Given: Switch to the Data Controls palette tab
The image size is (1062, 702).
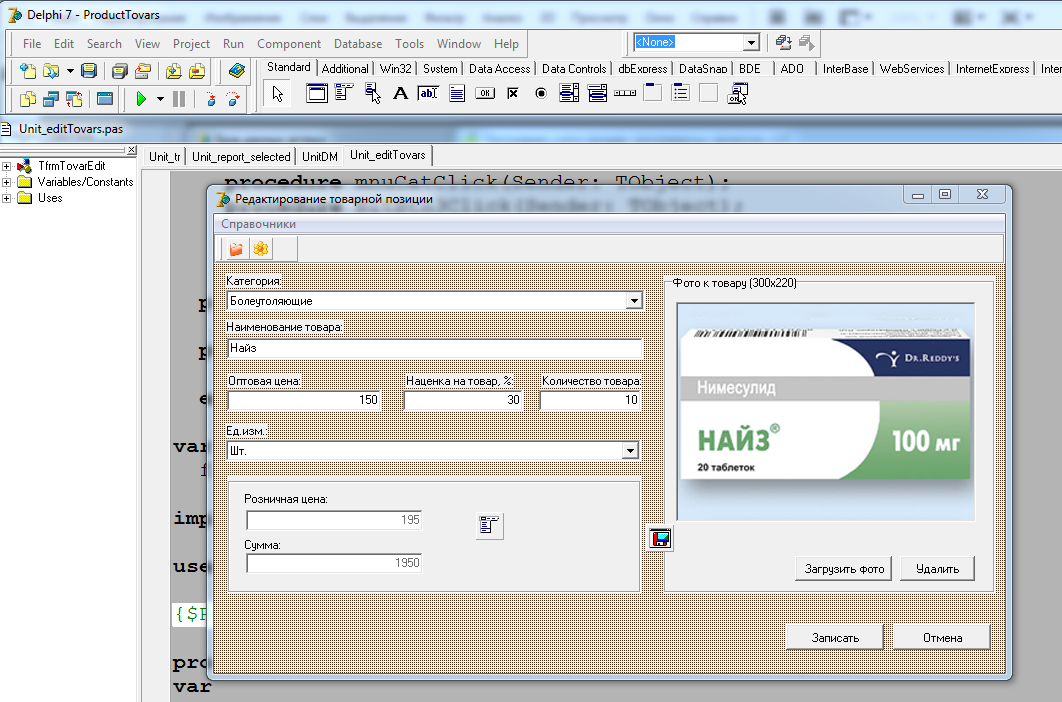Looking at the screenshot, I should coord(573,69).
